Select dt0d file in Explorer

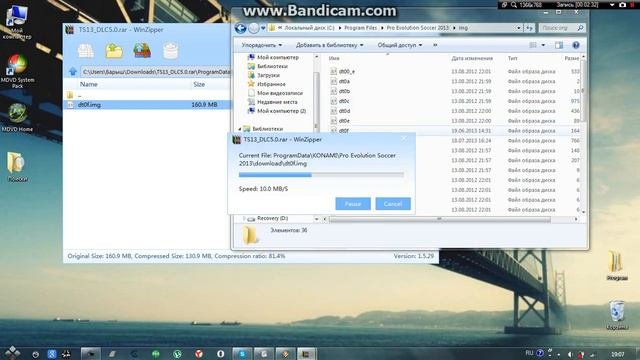(344, 111)
